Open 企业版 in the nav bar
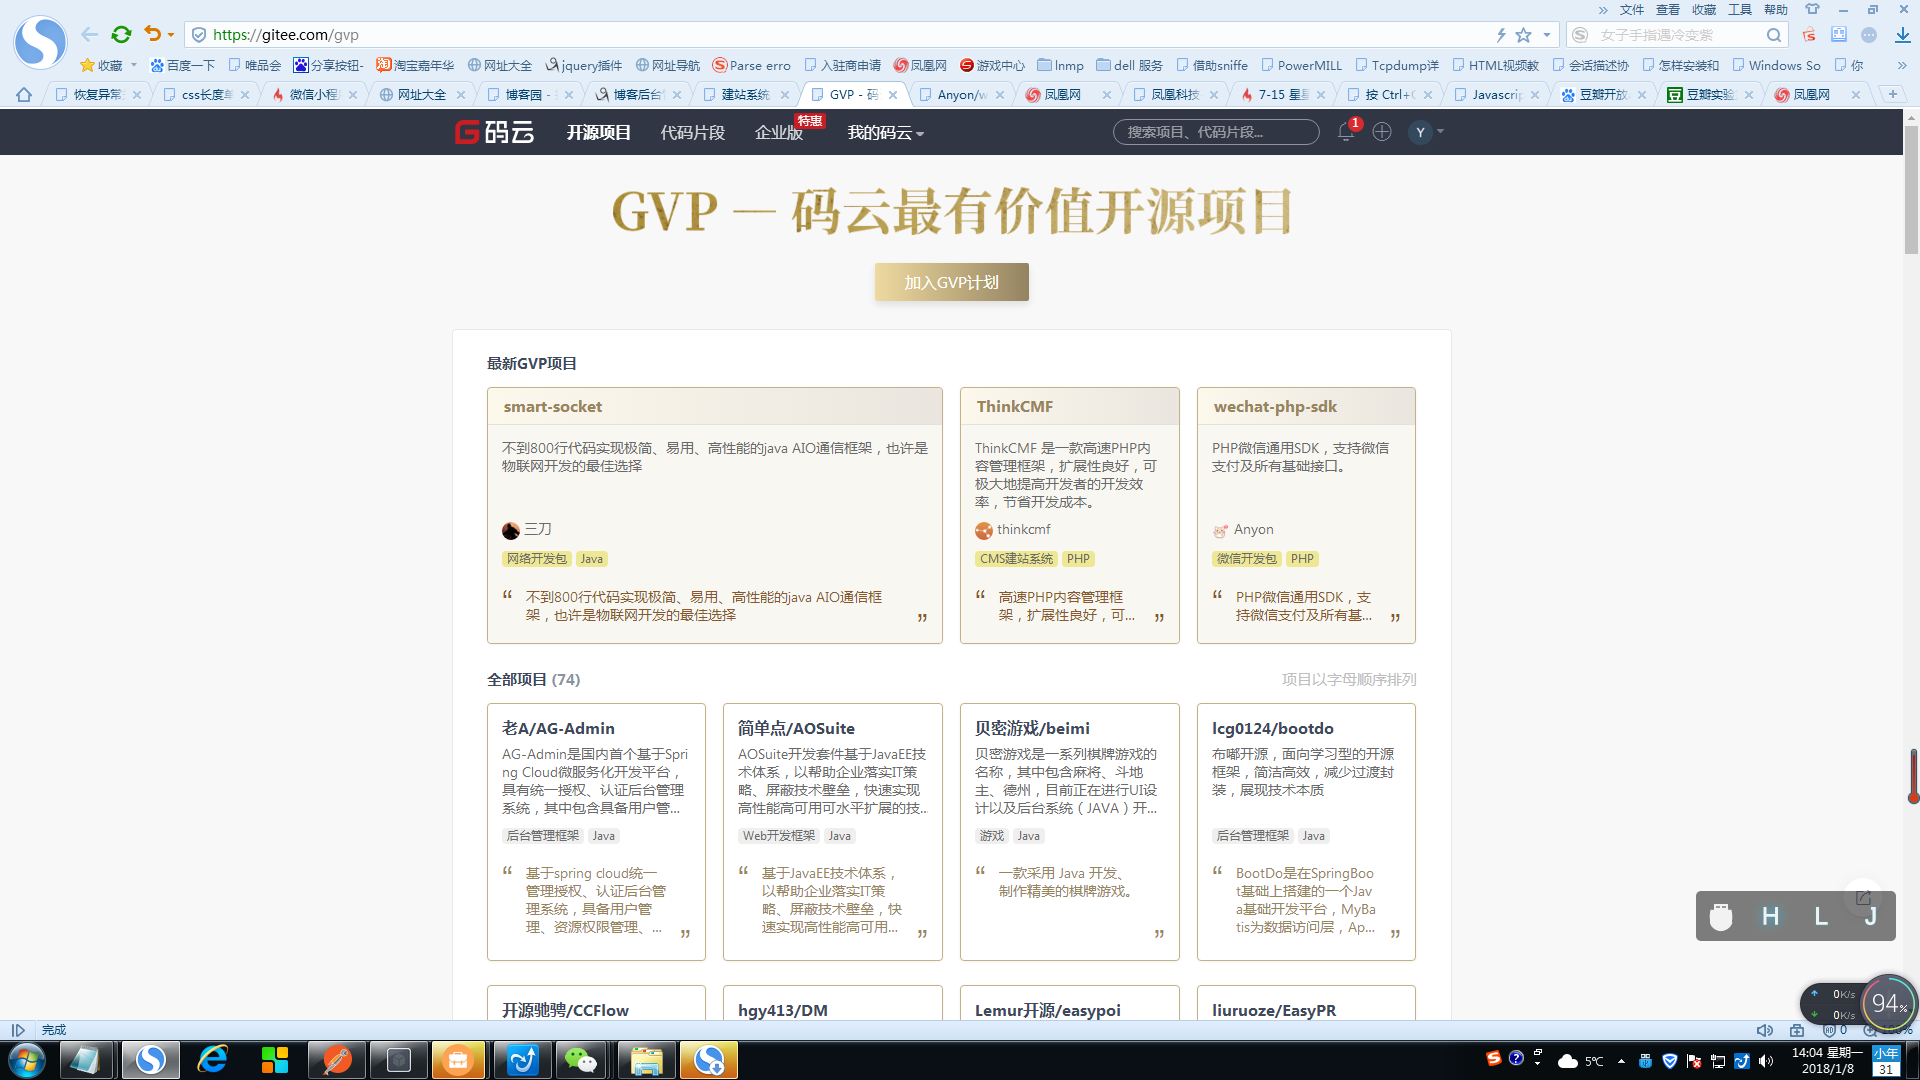The height and width of the screenshot is (1080, 1920). 779,132
